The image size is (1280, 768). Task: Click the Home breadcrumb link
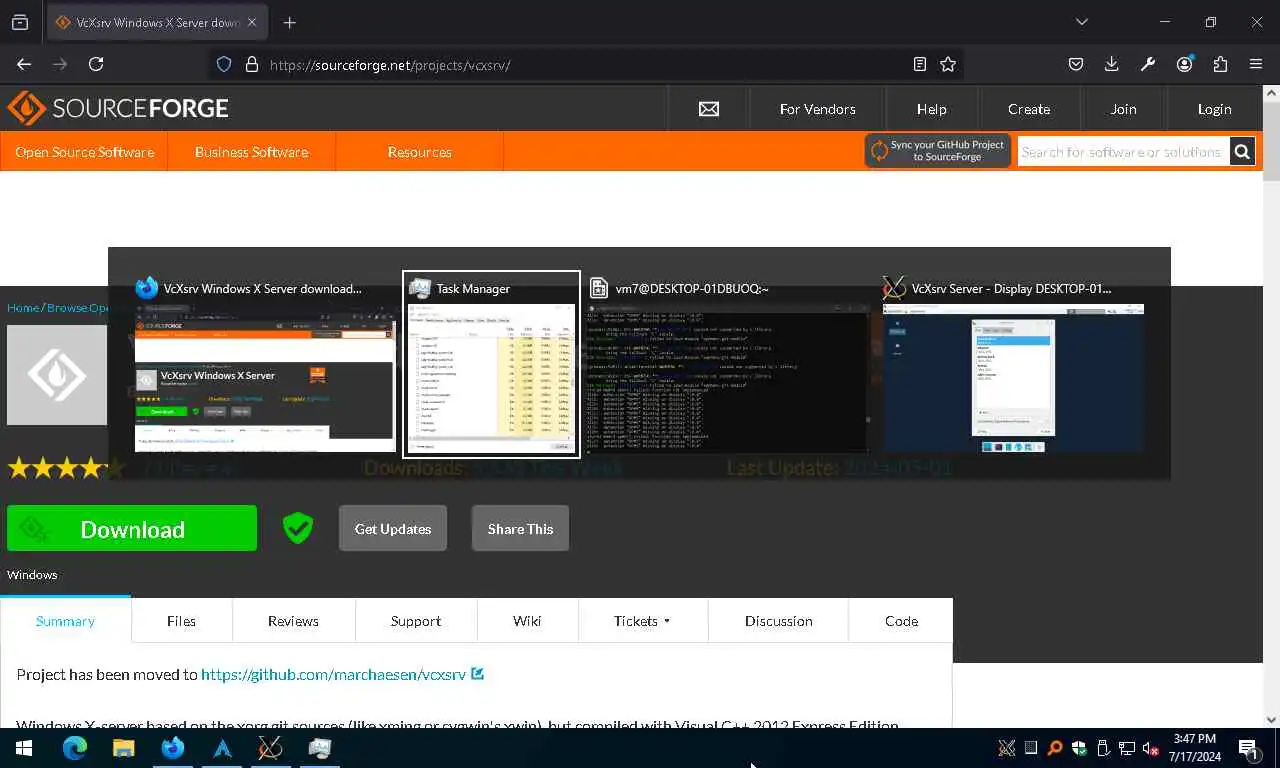coord(23,307)
